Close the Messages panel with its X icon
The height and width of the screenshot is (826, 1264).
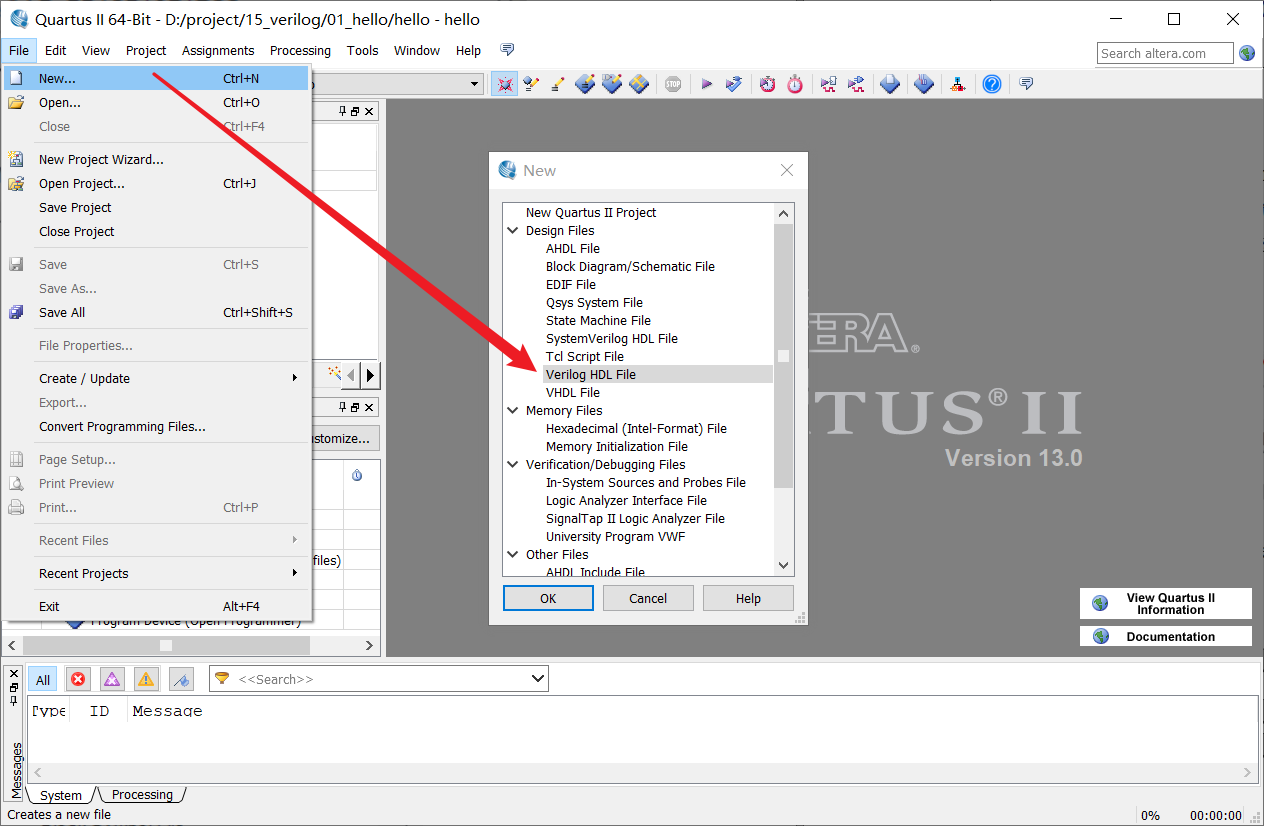(x=14, y=673)
